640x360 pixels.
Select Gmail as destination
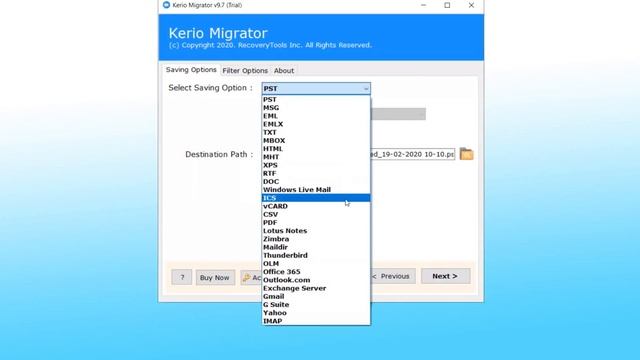316,296
